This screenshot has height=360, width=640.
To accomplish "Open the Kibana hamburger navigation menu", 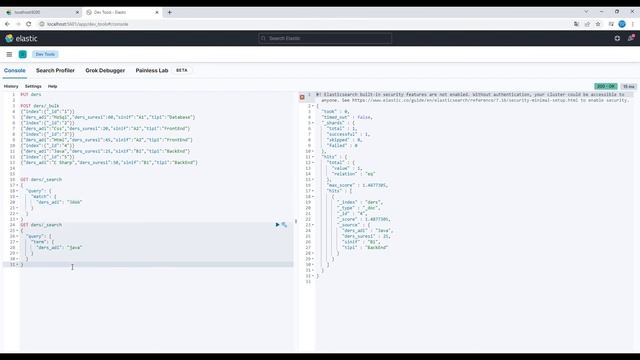I will (9, 54).
